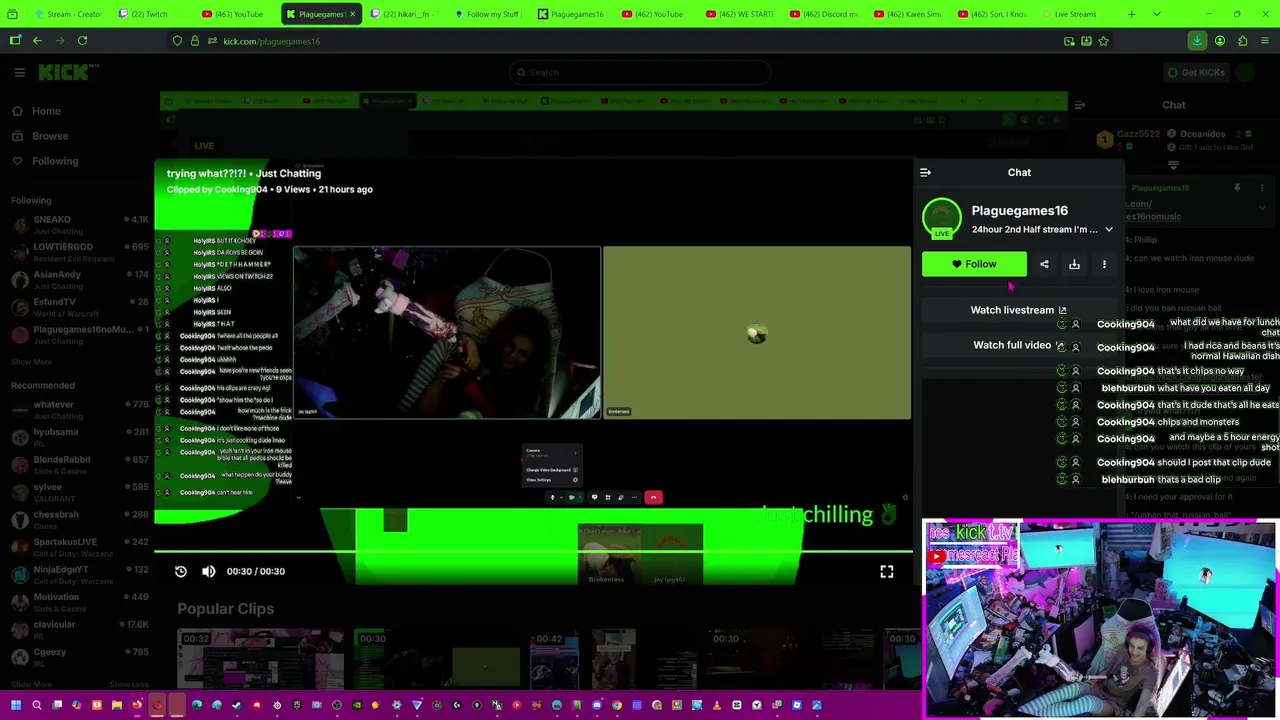This screenshot has width=1280, height=720.
Task: Open a new browser tab
Action: point(1131,14)
